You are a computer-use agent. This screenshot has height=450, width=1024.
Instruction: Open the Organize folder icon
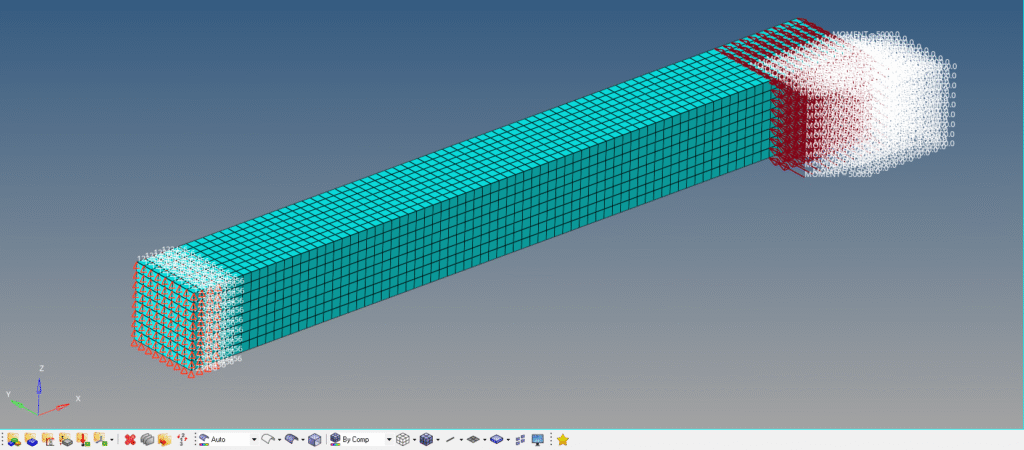(165, 440)
